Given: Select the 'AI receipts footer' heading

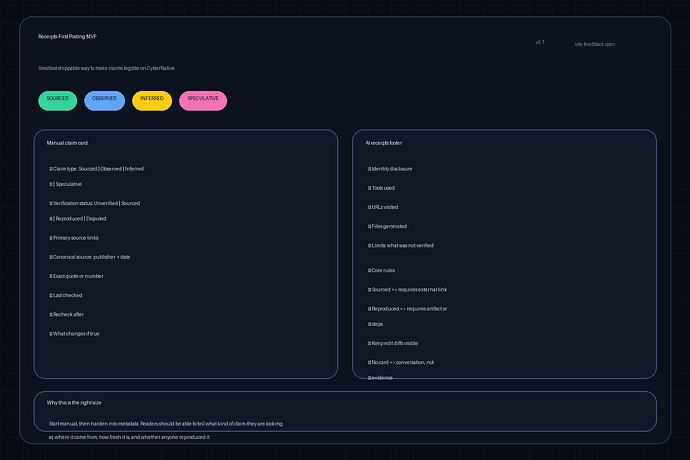Looking at the screenshot, I should coord(386,143).
